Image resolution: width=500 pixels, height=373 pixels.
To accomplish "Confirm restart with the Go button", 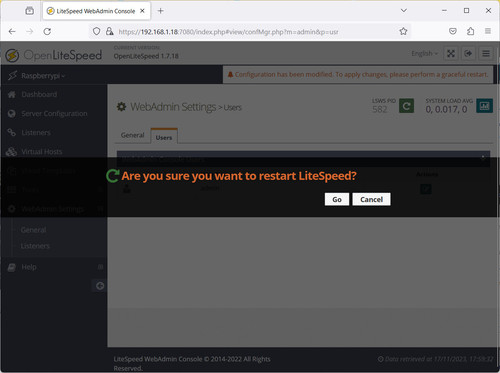I will [337, 199].
